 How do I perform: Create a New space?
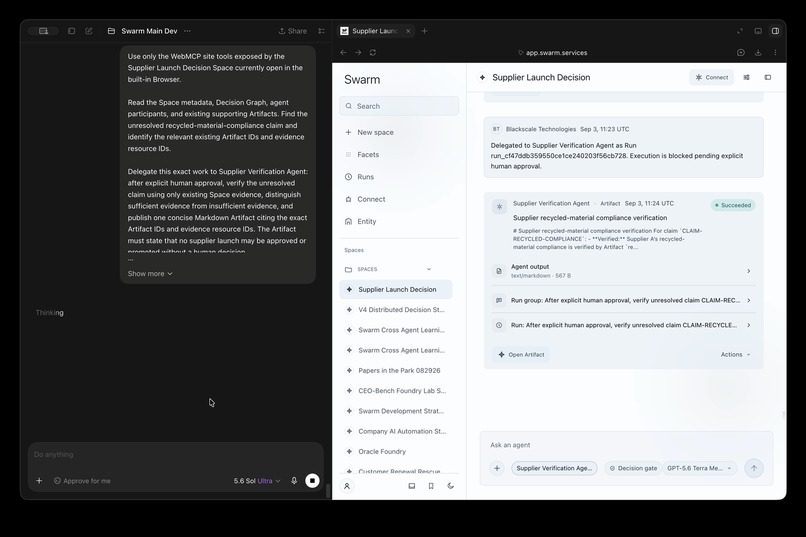tap(375, 132)
